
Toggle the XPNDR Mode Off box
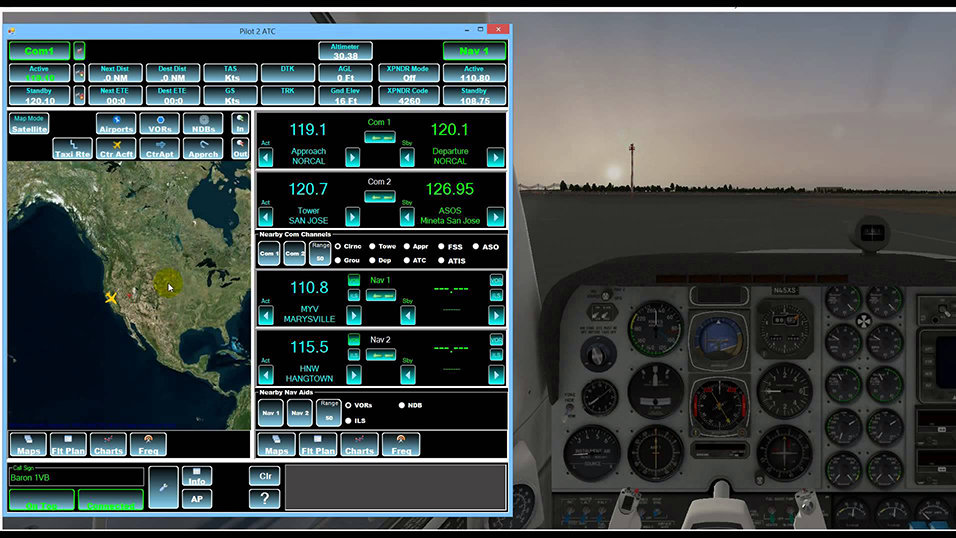[x=407, y=73]
